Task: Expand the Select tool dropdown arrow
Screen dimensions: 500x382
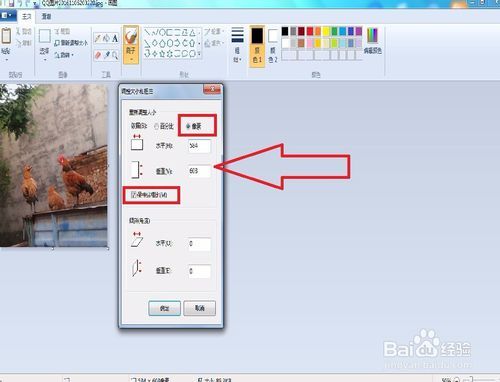Action: (x=45, y=60)
